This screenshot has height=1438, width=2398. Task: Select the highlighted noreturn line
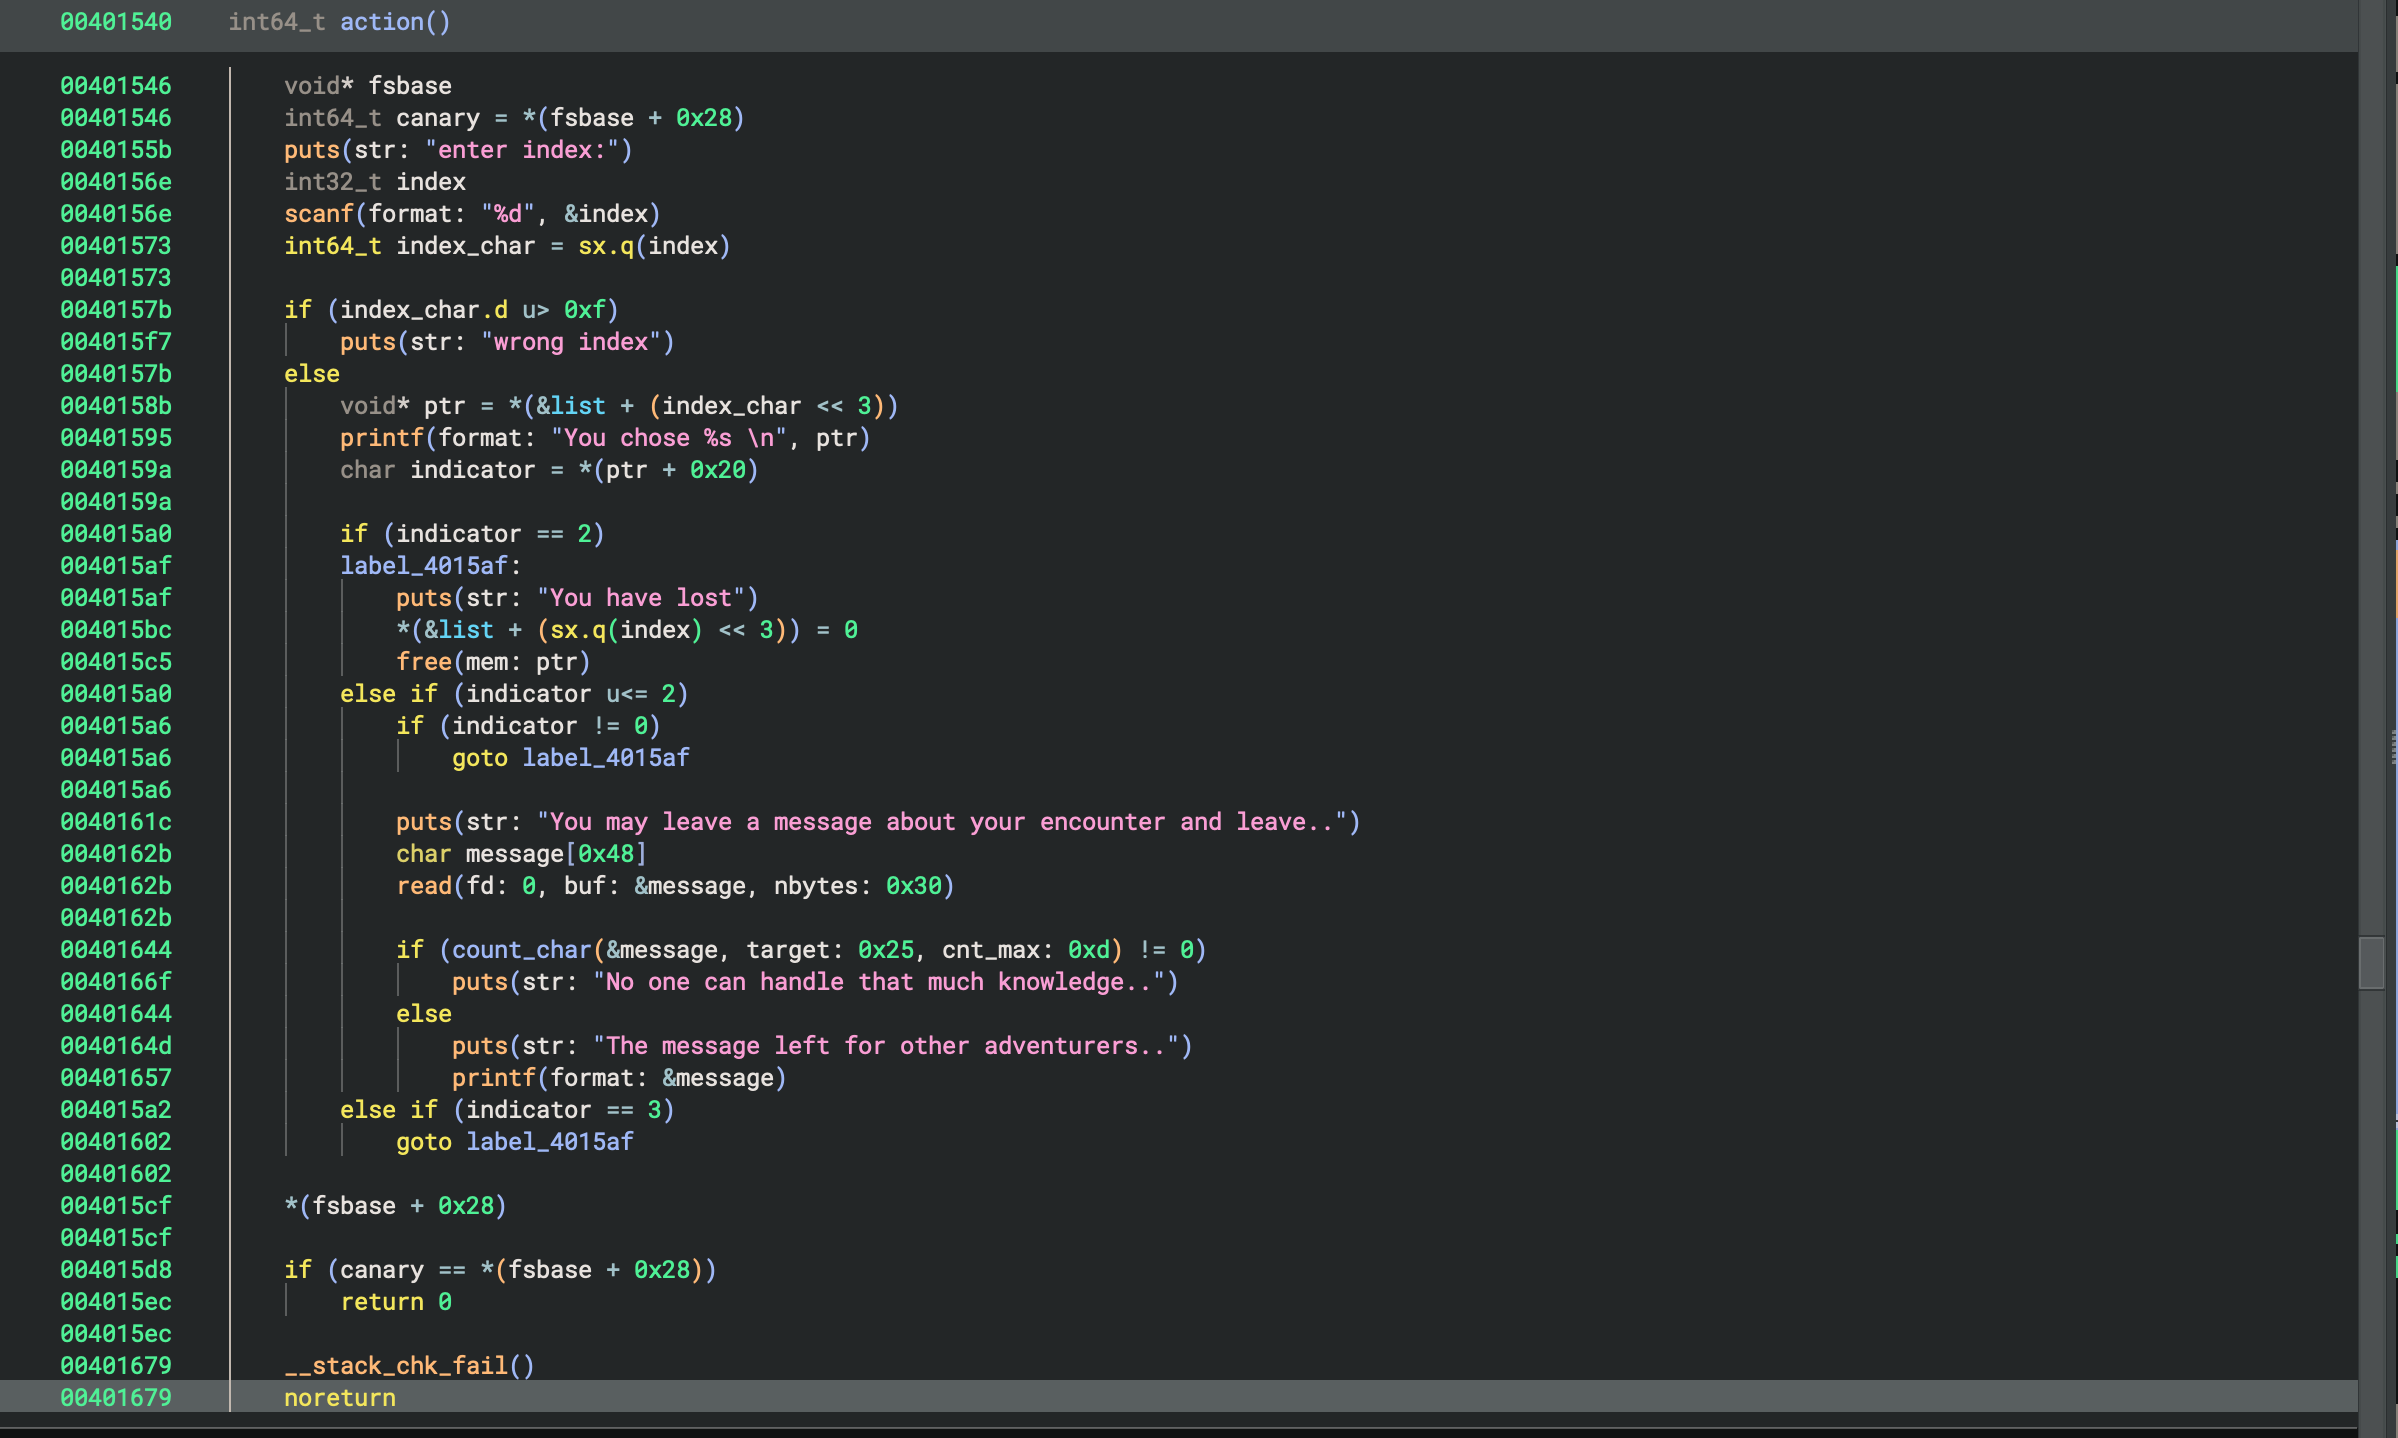pos(340,1398)
